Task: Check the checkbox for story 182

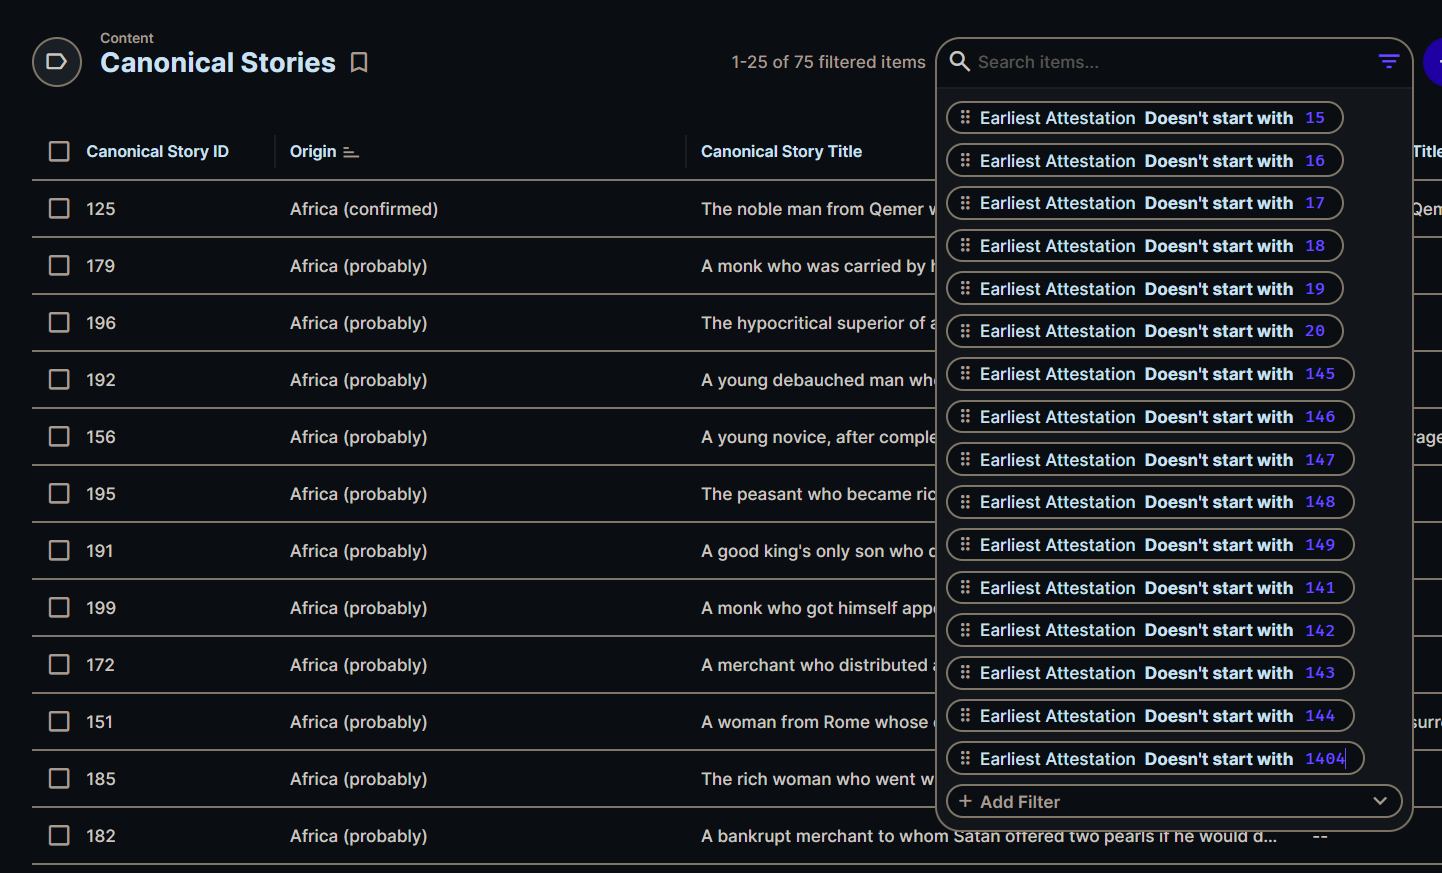Action: 58,835
